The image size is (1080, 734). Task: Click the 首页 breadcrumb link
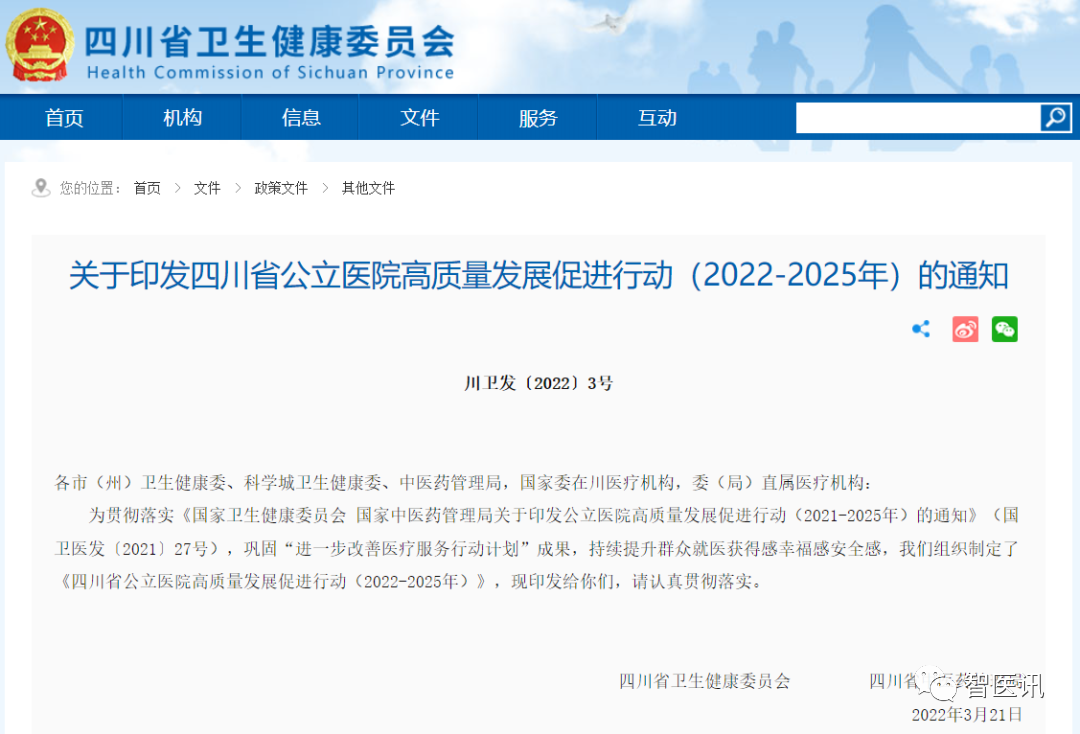[147, 188]
